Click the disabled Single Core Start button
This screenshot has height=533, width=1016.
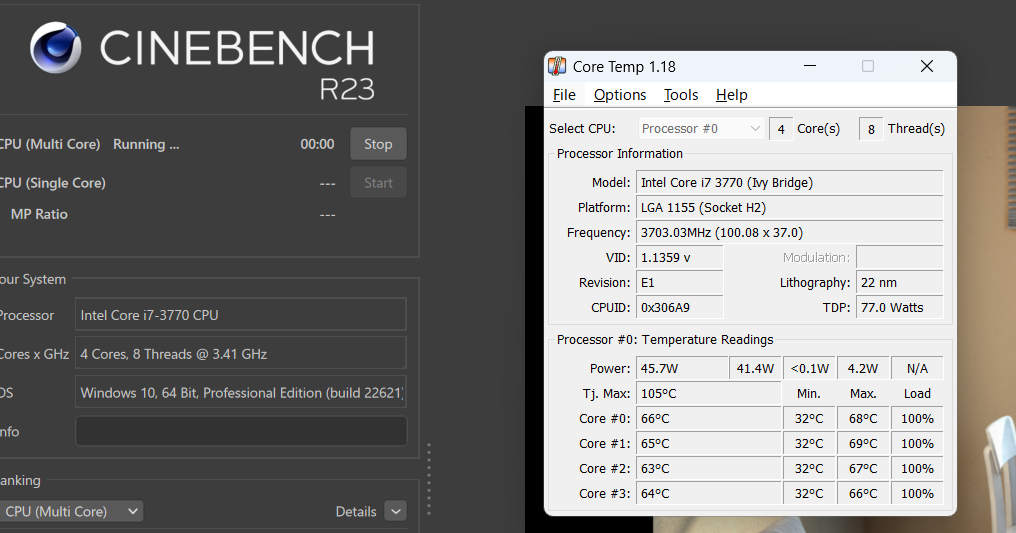(x=378, y=183)
